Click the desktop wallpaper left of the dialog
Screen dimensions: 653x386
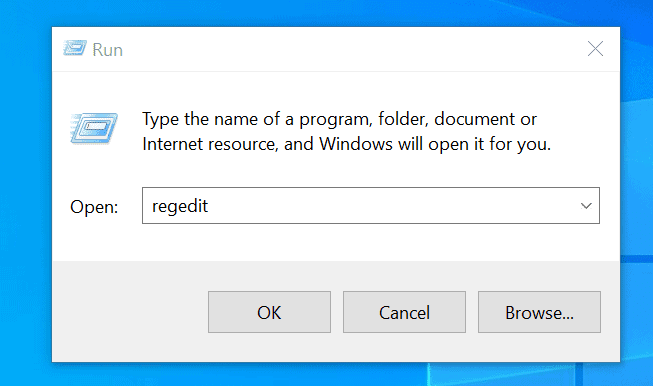[25, 192]
